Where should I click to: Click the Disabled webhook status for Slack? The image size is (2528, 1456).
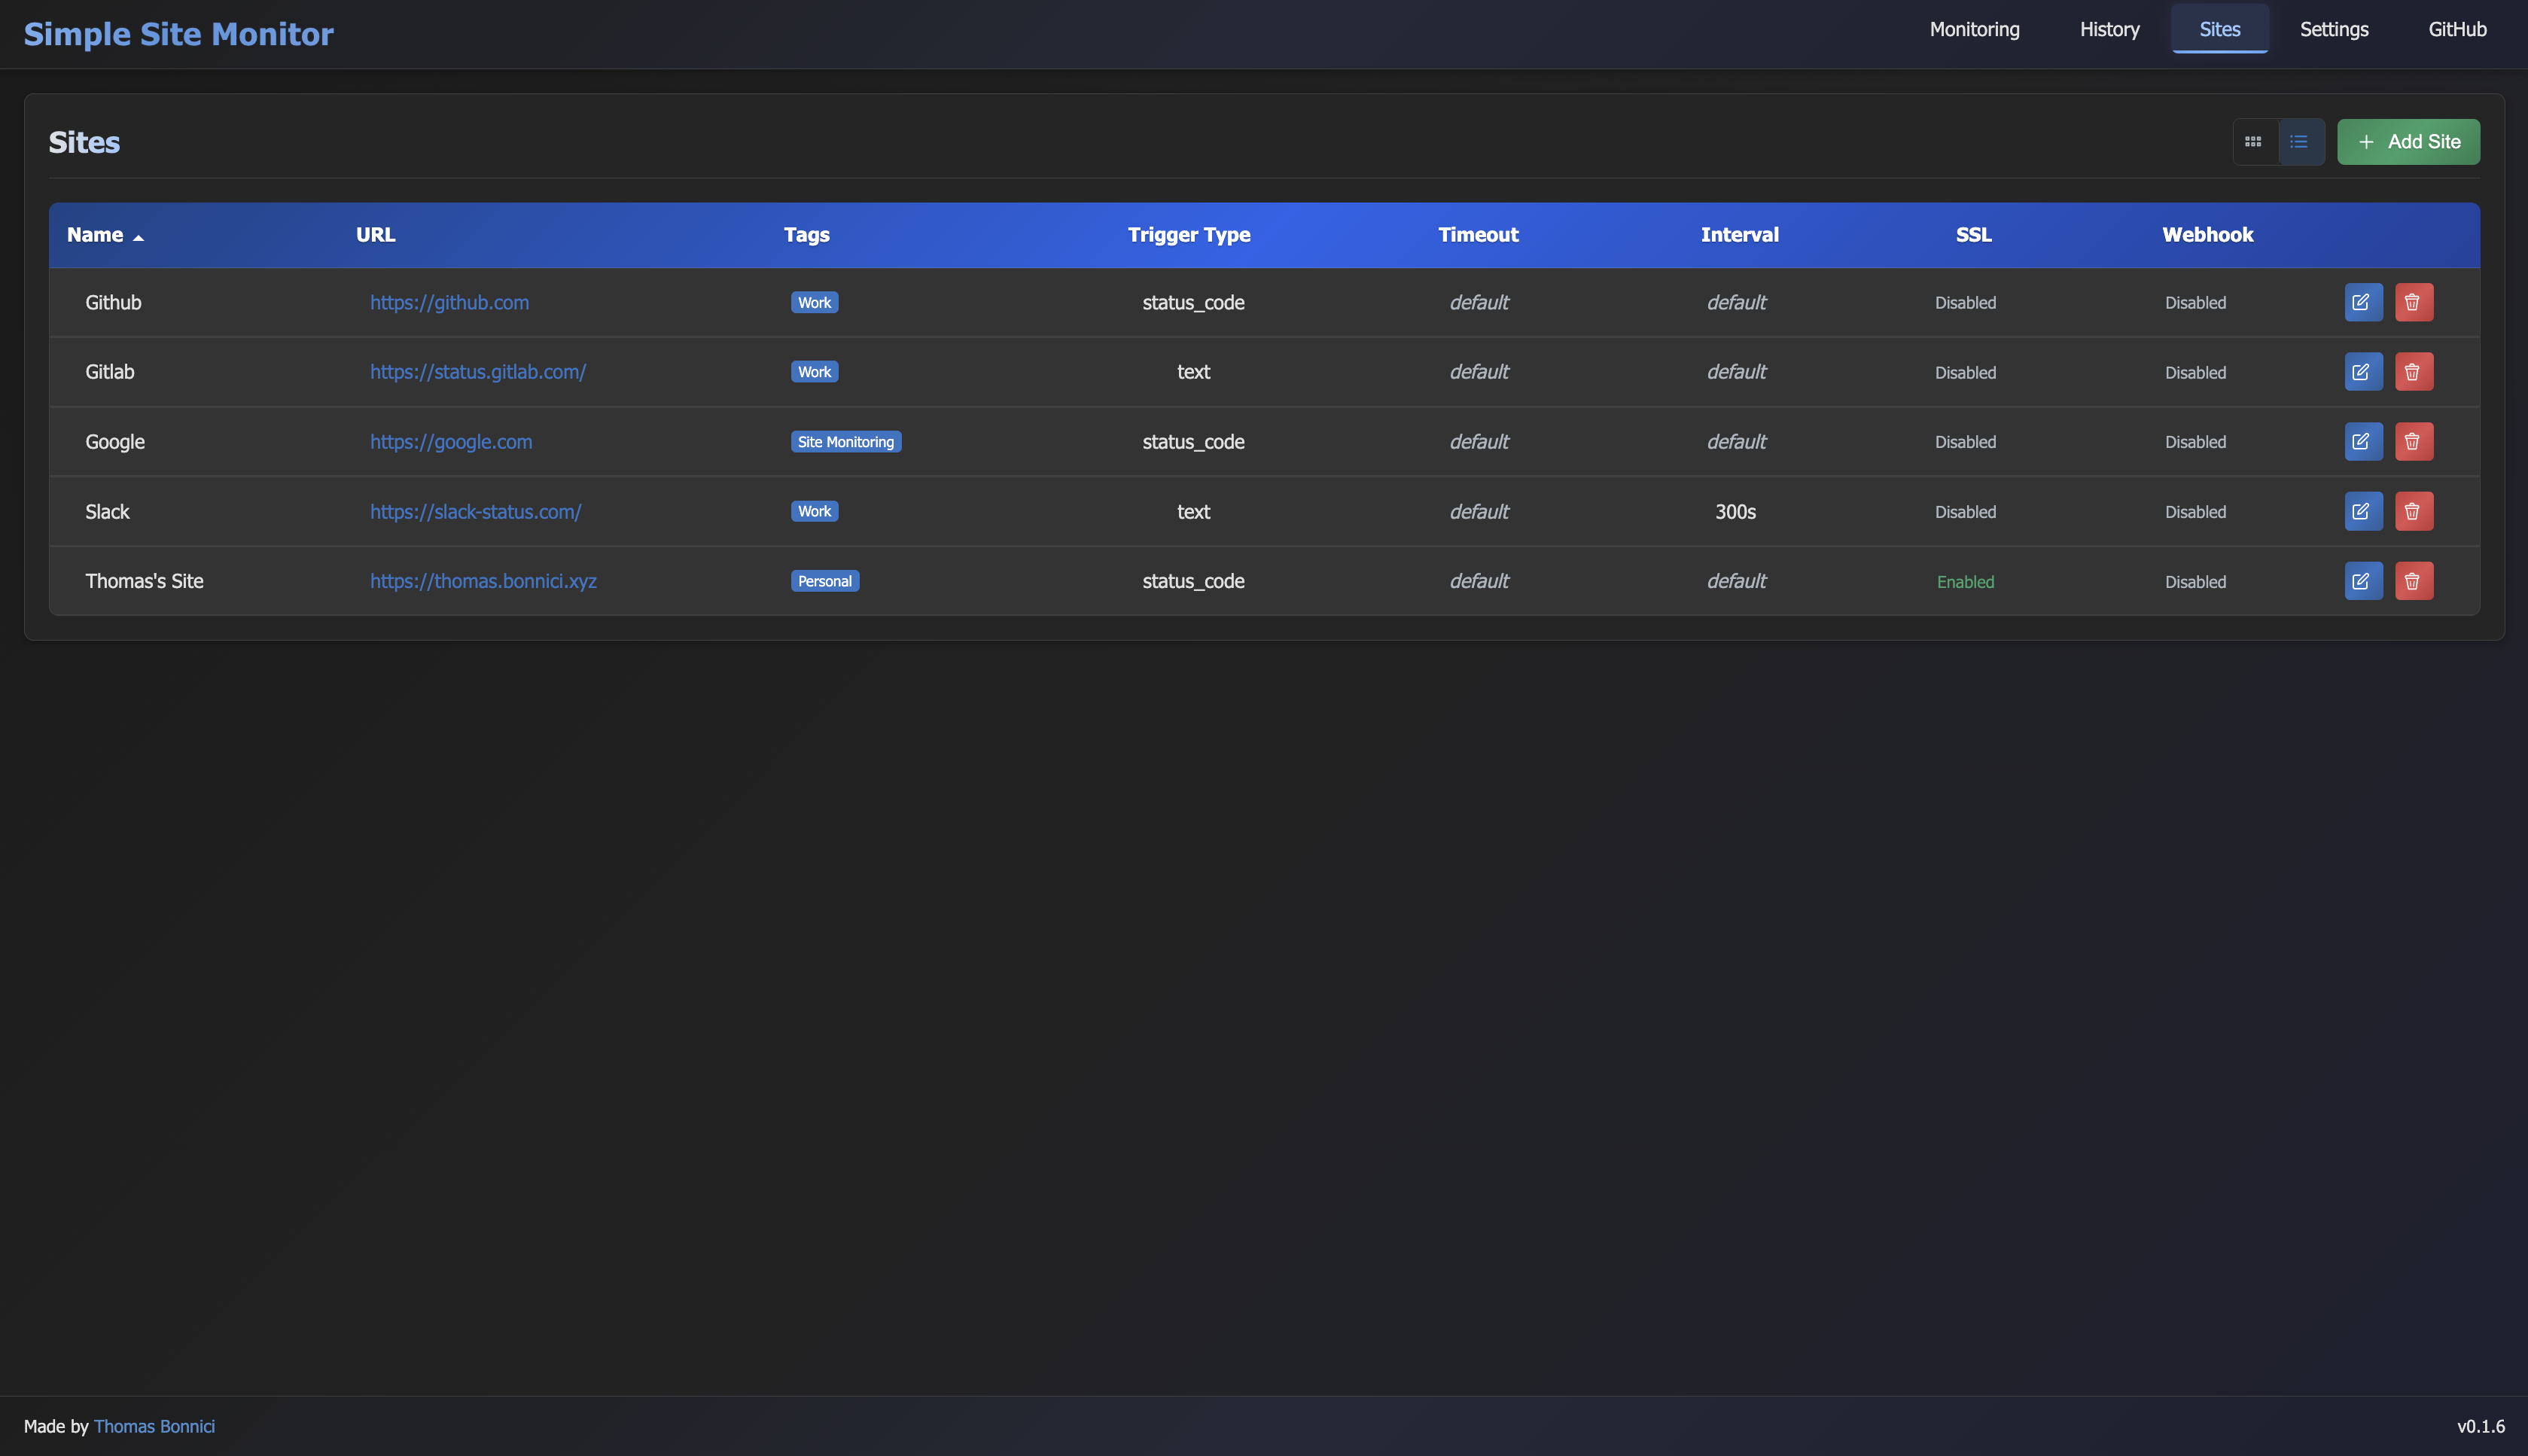[2195, 512]
